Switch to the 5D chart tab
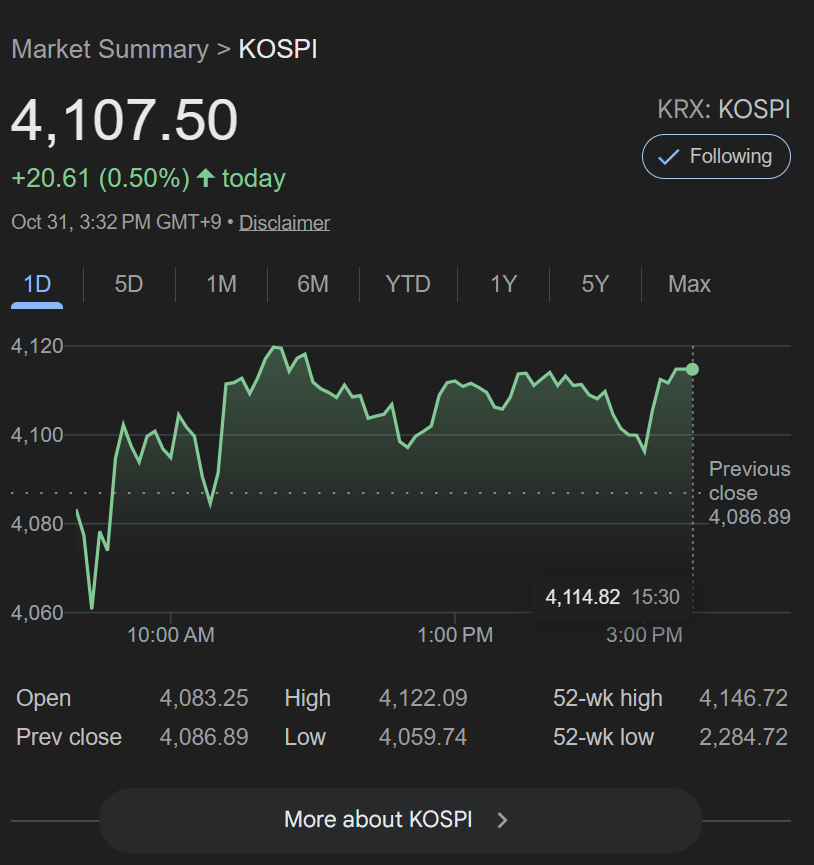The height and width of the screenshot is (865, 814). (128, 284)
